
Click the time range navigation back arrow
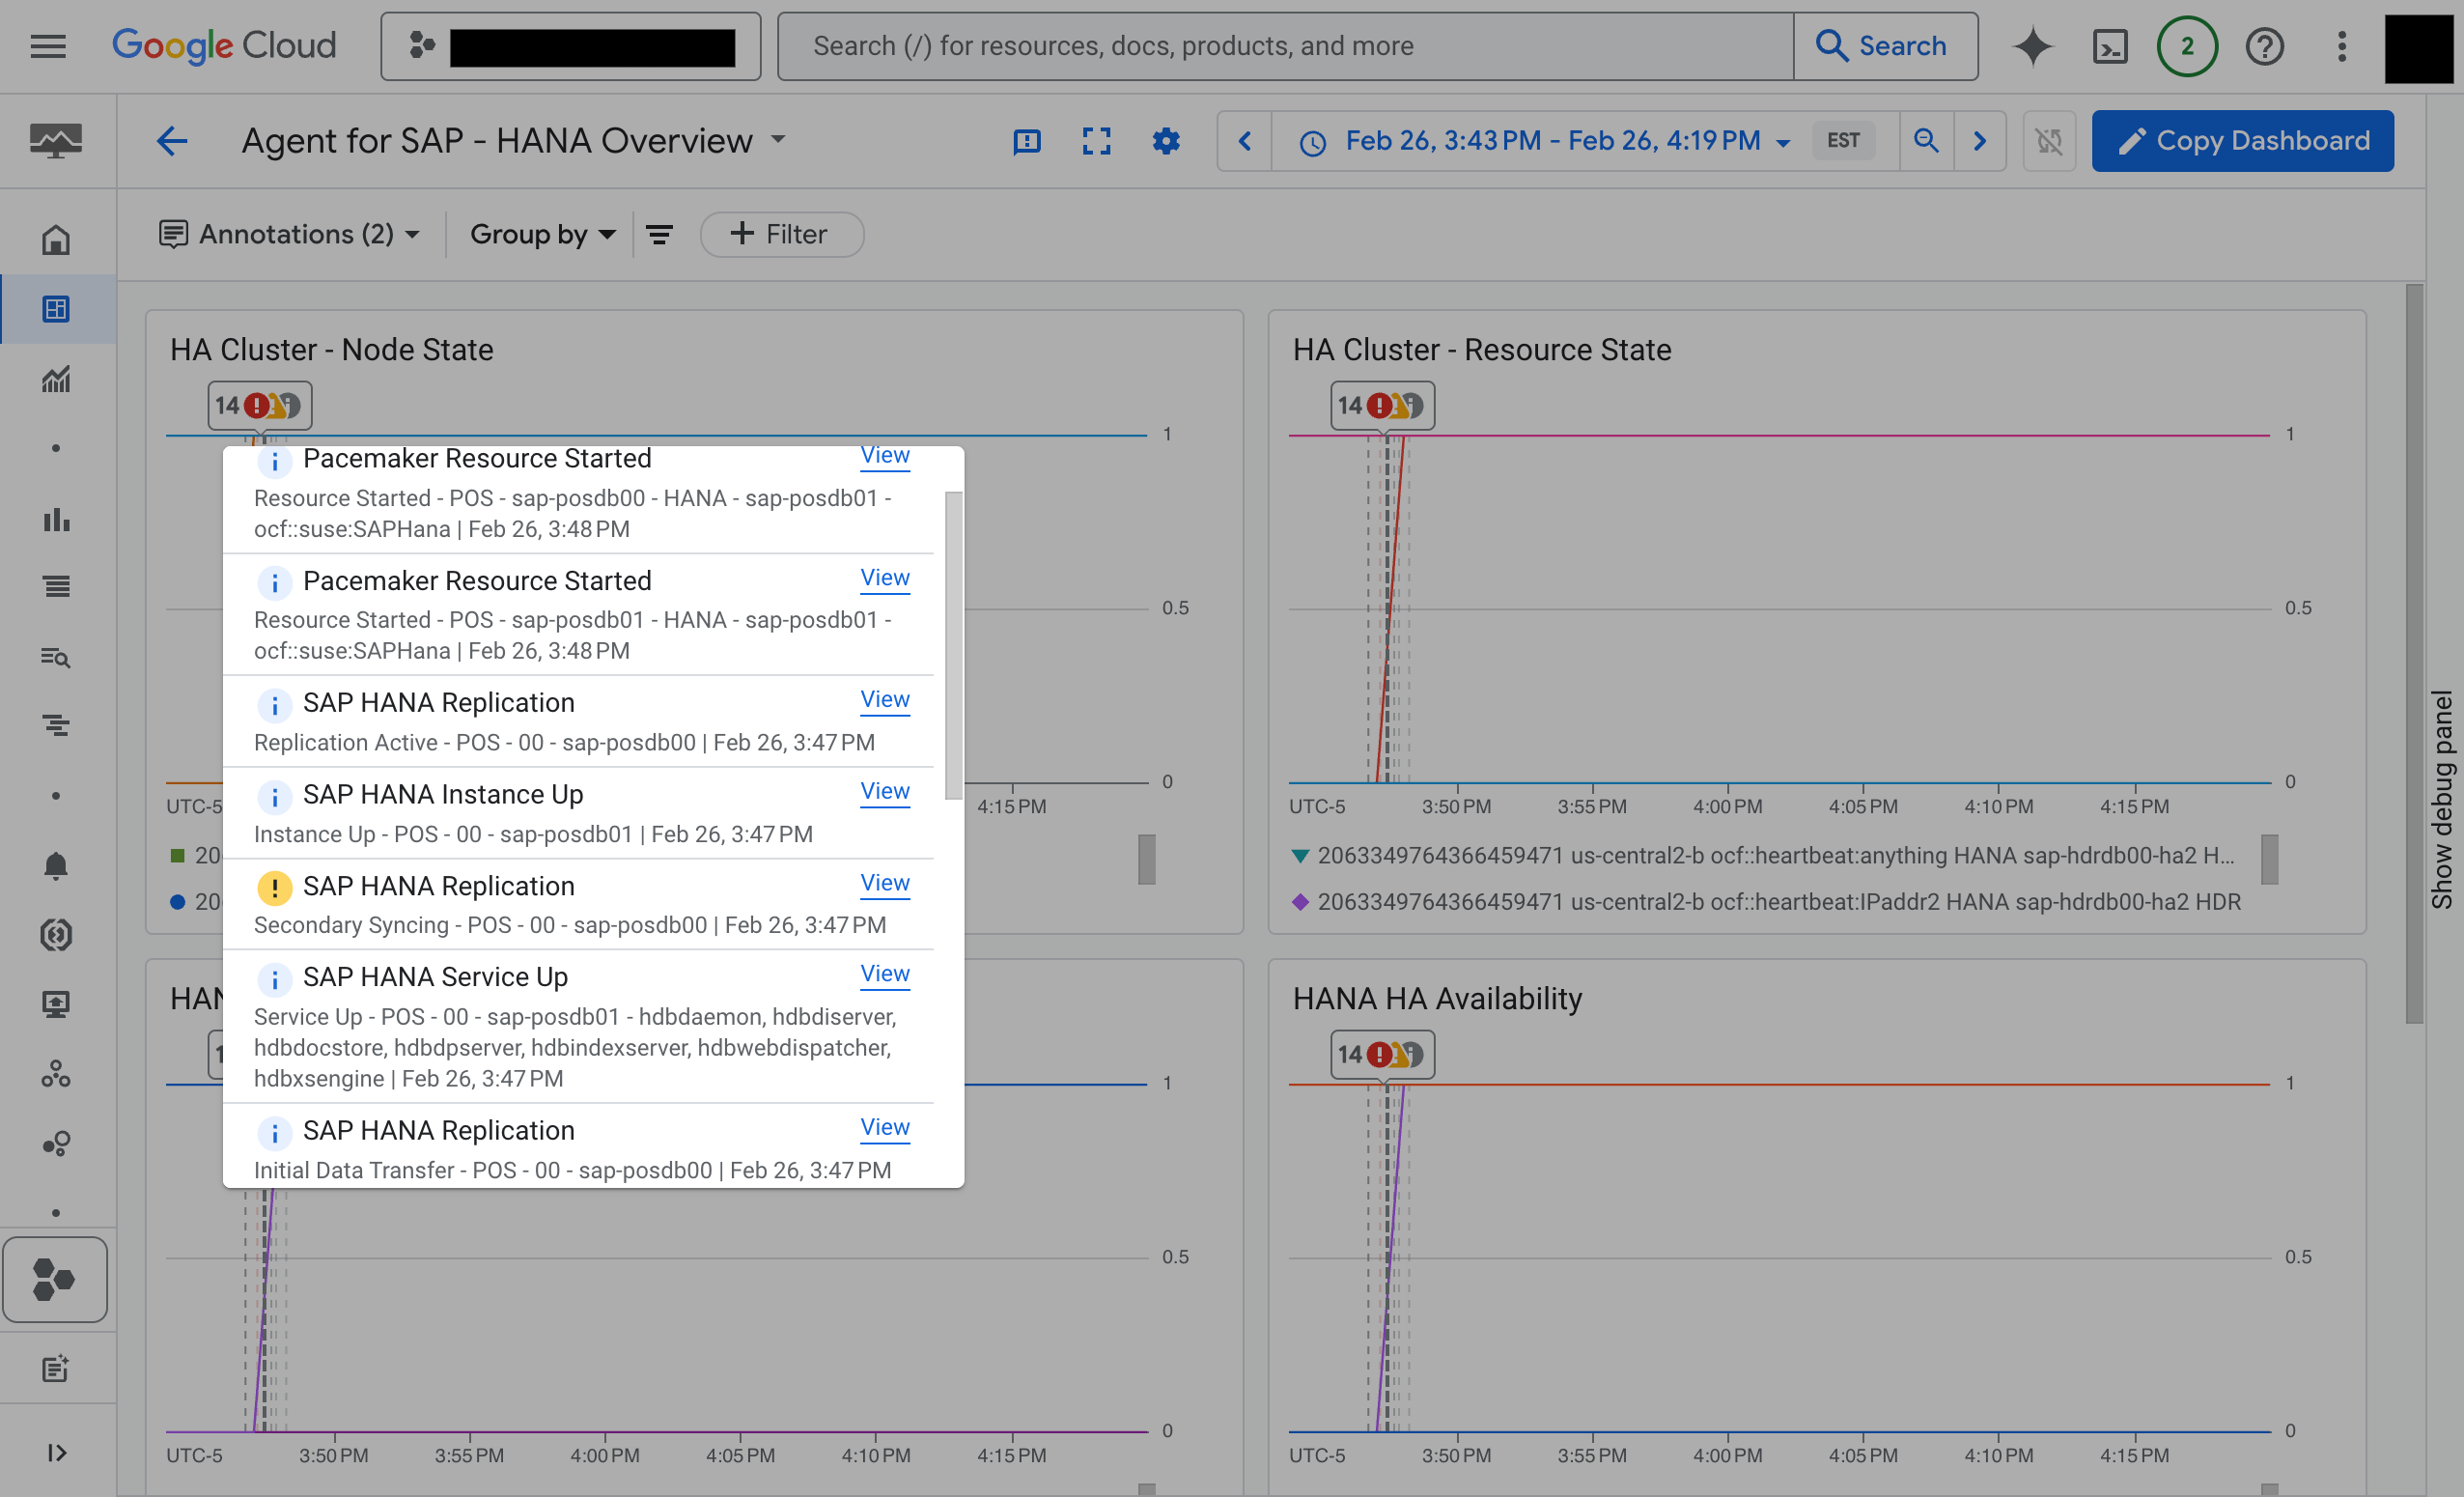[x=1245, y=139]
